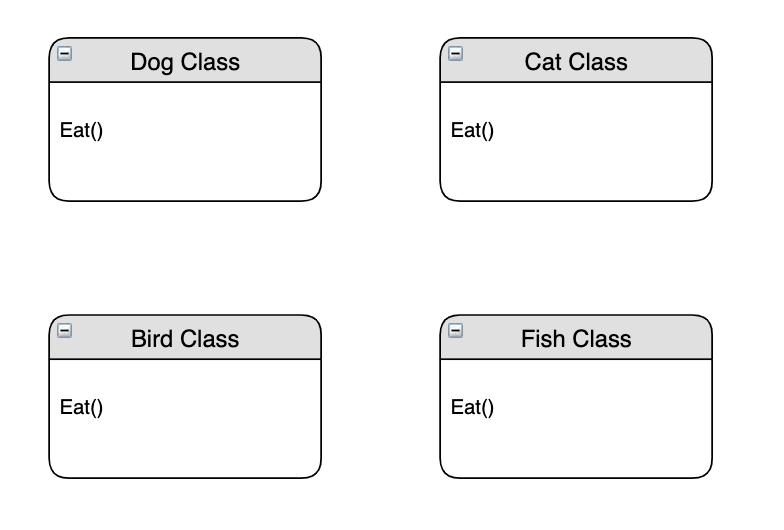Click blank canvas between Dog and Bird classes
Screen dimensions: 784x530
pyautogui.click(x=185, y=258)
